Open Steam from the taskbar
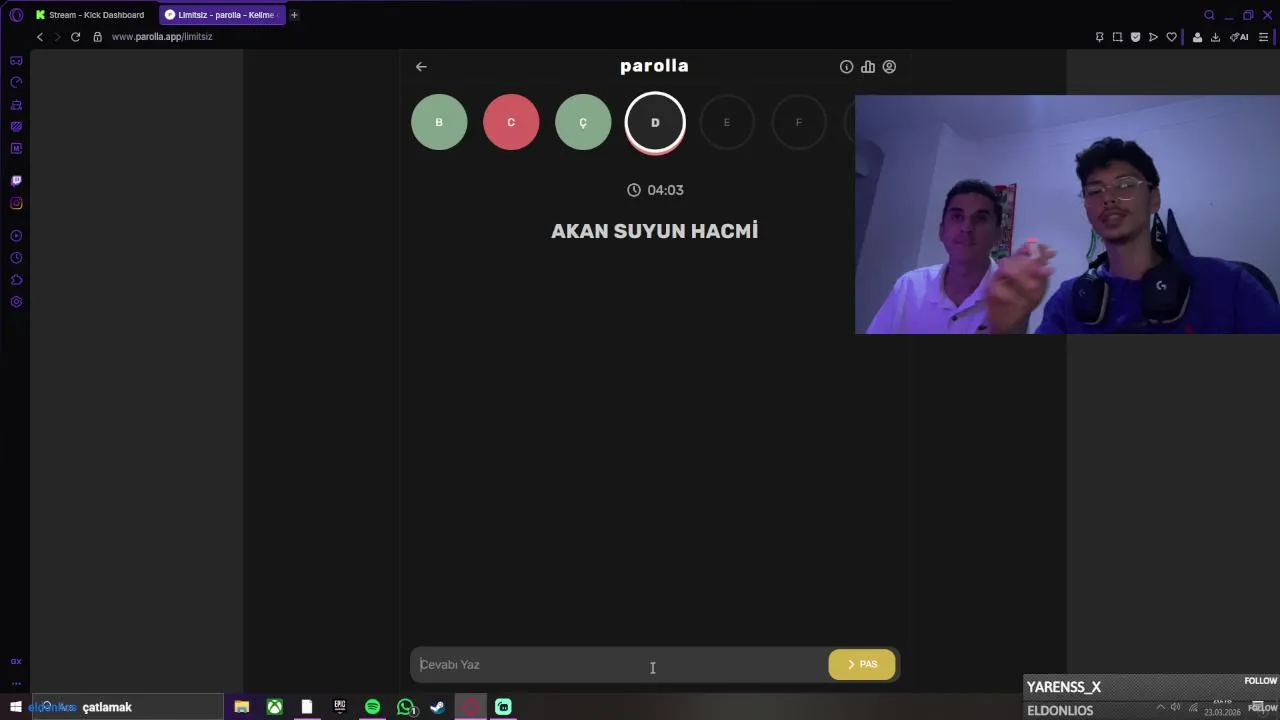Screen dimensions: 1280x720 pos(437,707)
